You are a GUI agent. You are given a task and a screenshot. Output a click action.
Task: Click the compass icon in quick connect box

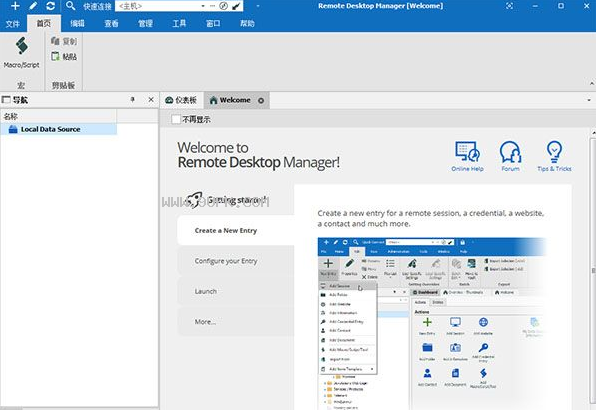[224, 6]
